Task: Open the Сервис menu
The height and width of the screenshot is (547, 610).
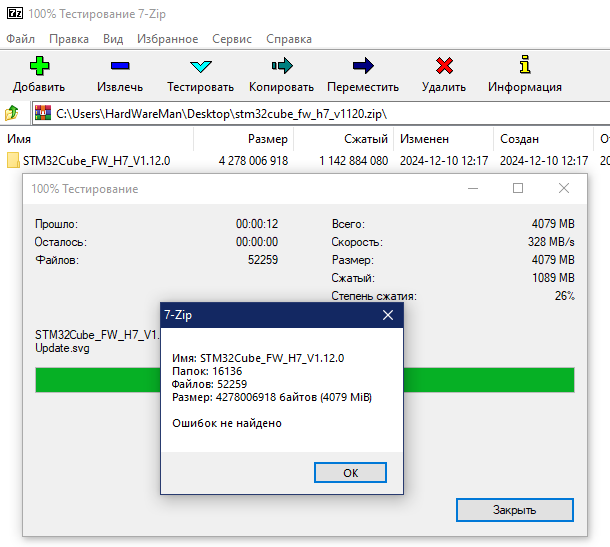Action: (x=232, y=39)
